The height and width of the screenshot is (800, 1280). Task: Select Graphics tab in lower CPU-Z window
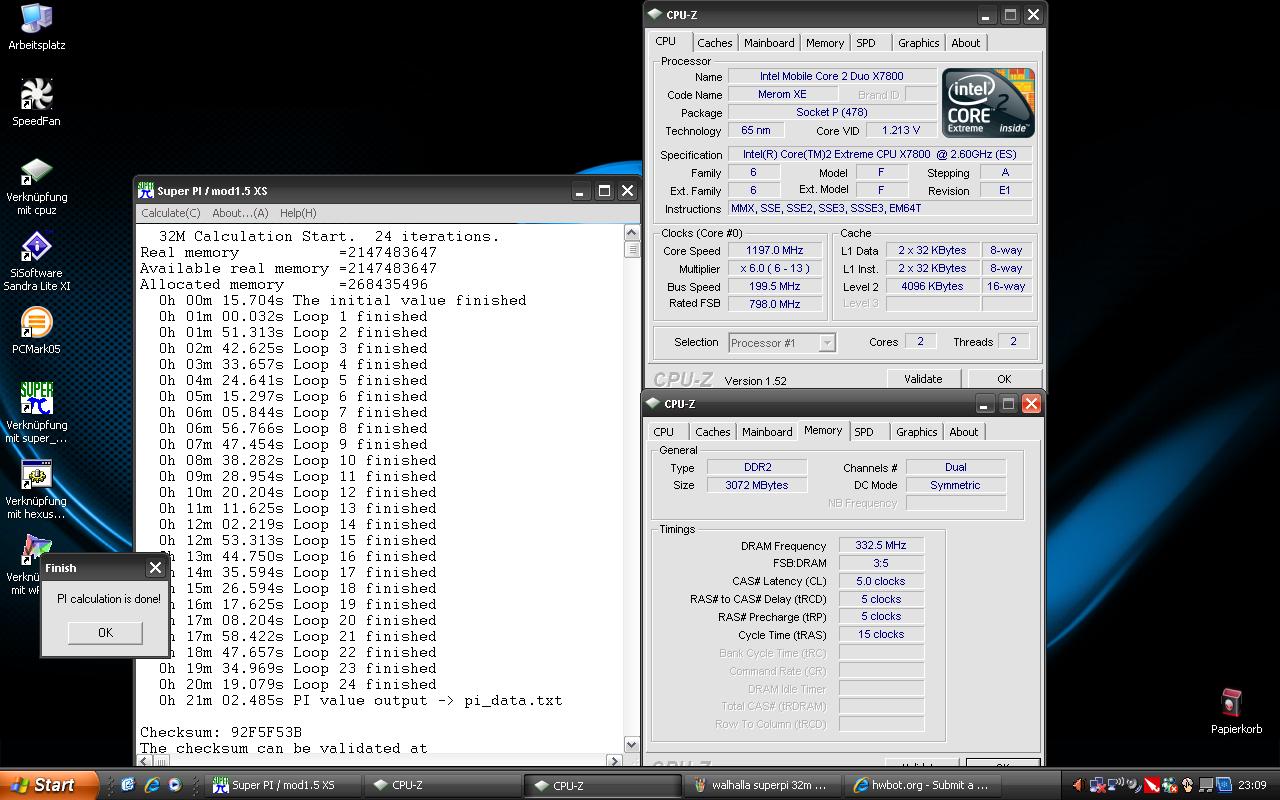coord(917,432)
